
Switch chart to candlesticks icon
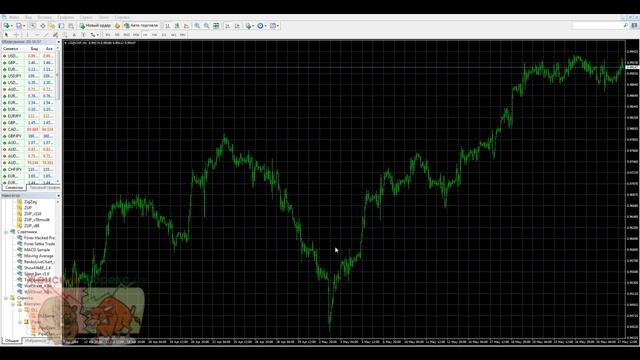tap(177, 26)
